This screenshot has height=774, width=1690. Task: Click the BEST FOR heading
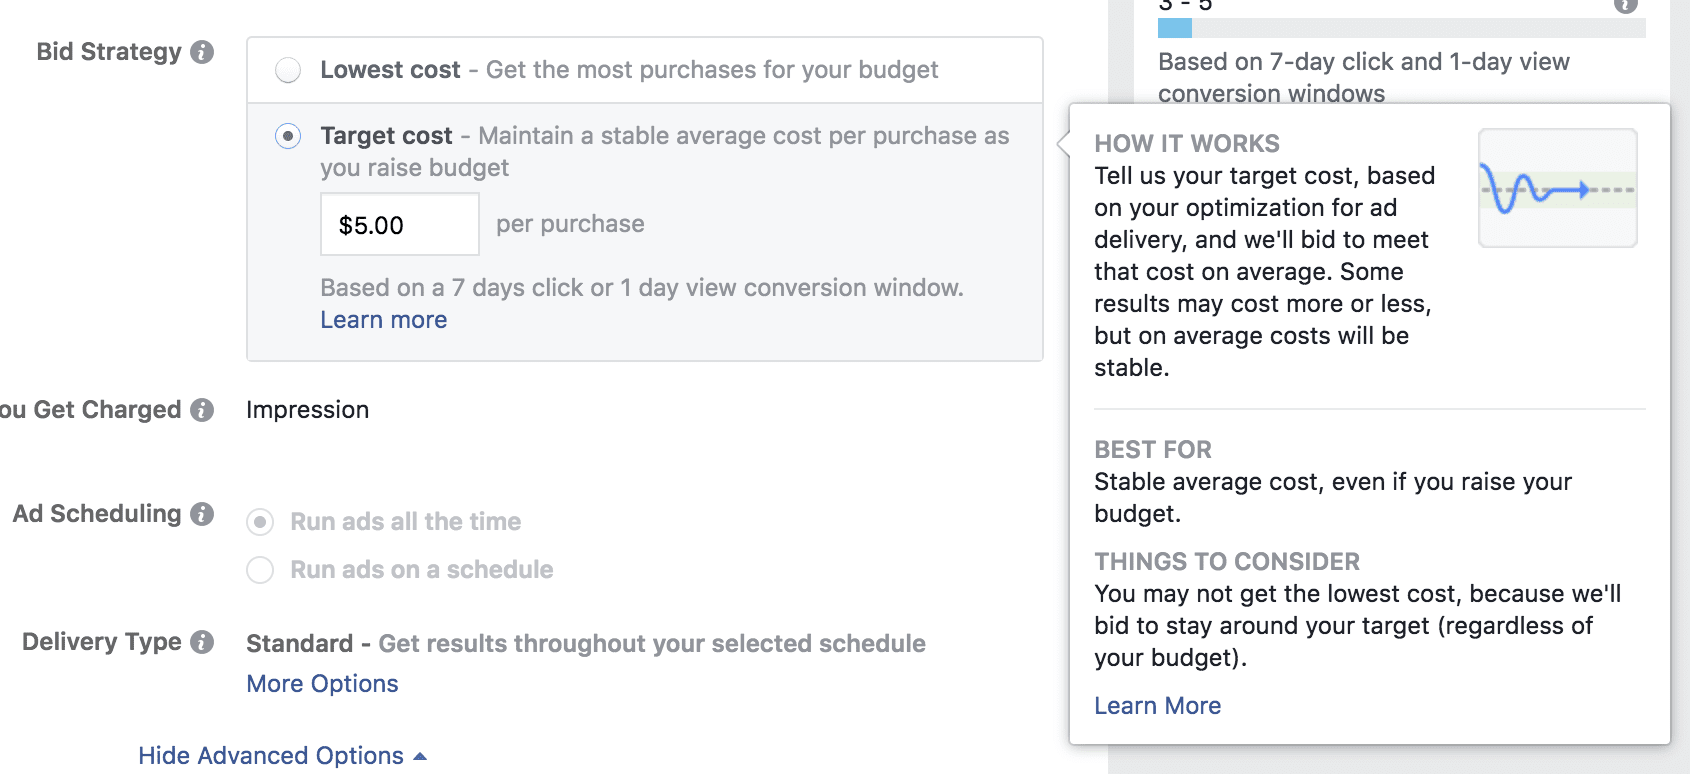click(1153, 450)
